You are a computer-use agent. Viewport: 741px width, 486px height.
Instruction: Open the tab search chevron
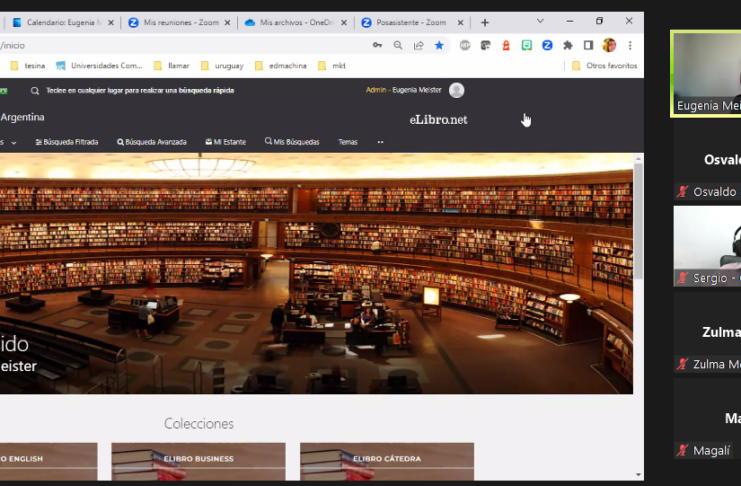coord(540,21)
